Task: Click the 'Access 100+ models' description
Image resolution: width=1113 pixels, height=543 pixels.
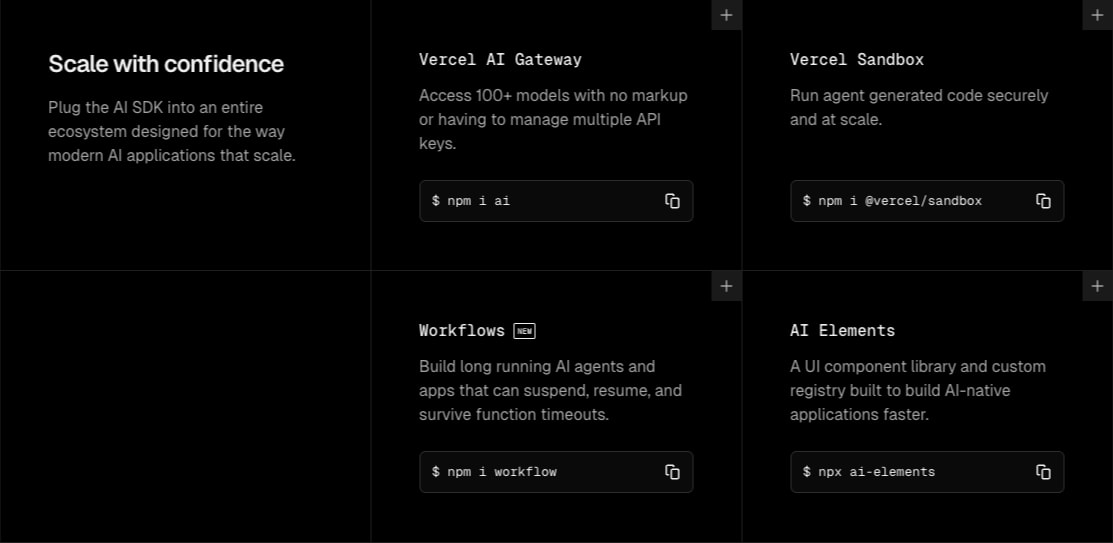Action: (x=553, y=119)
